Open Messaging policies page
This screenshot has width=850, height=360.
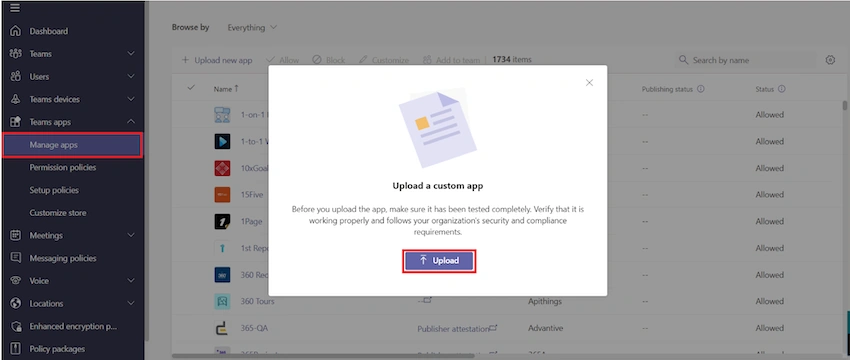coord(63,258)
